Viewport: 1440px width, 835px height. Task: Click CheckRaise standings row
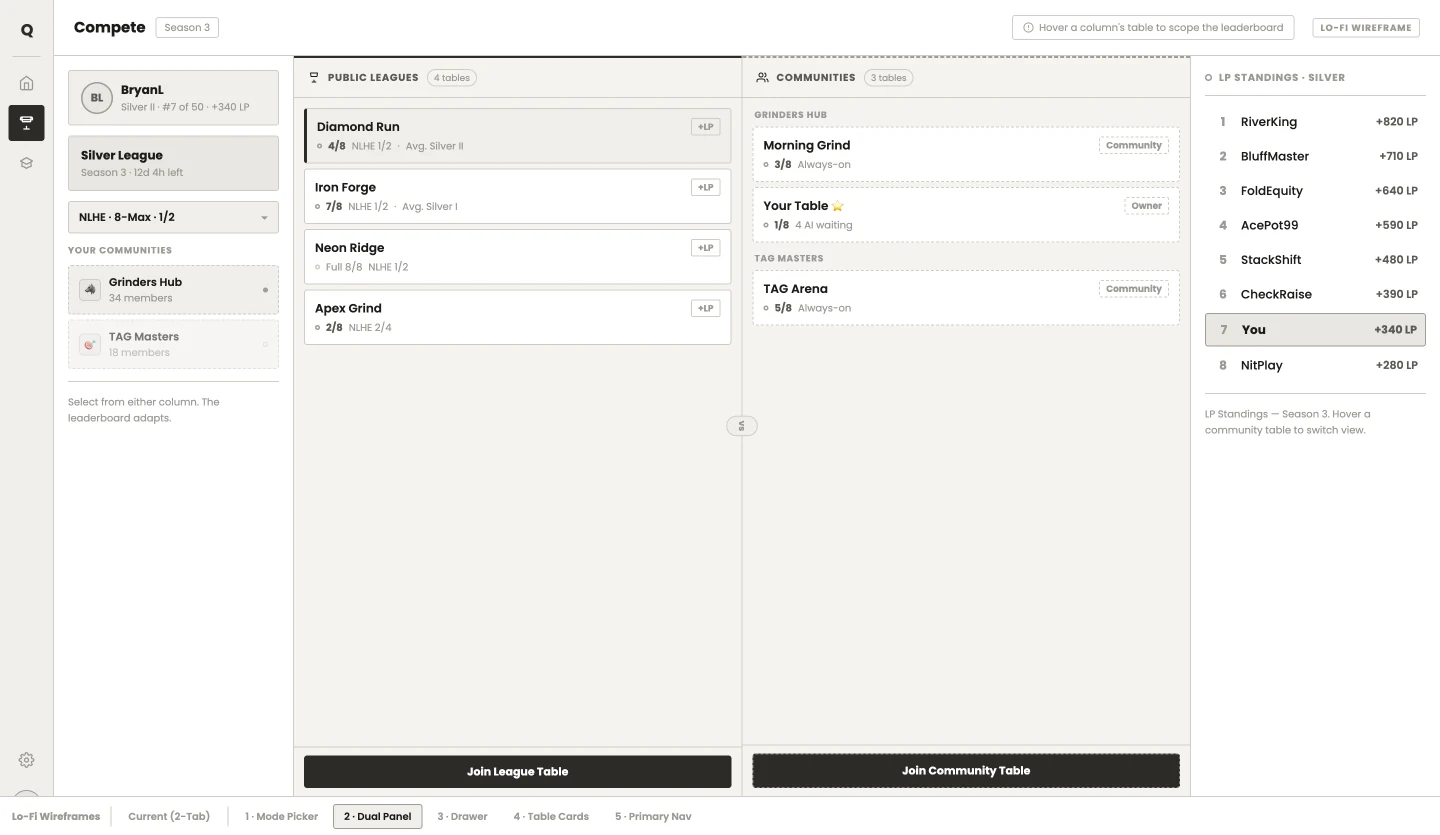(1315, 294)
